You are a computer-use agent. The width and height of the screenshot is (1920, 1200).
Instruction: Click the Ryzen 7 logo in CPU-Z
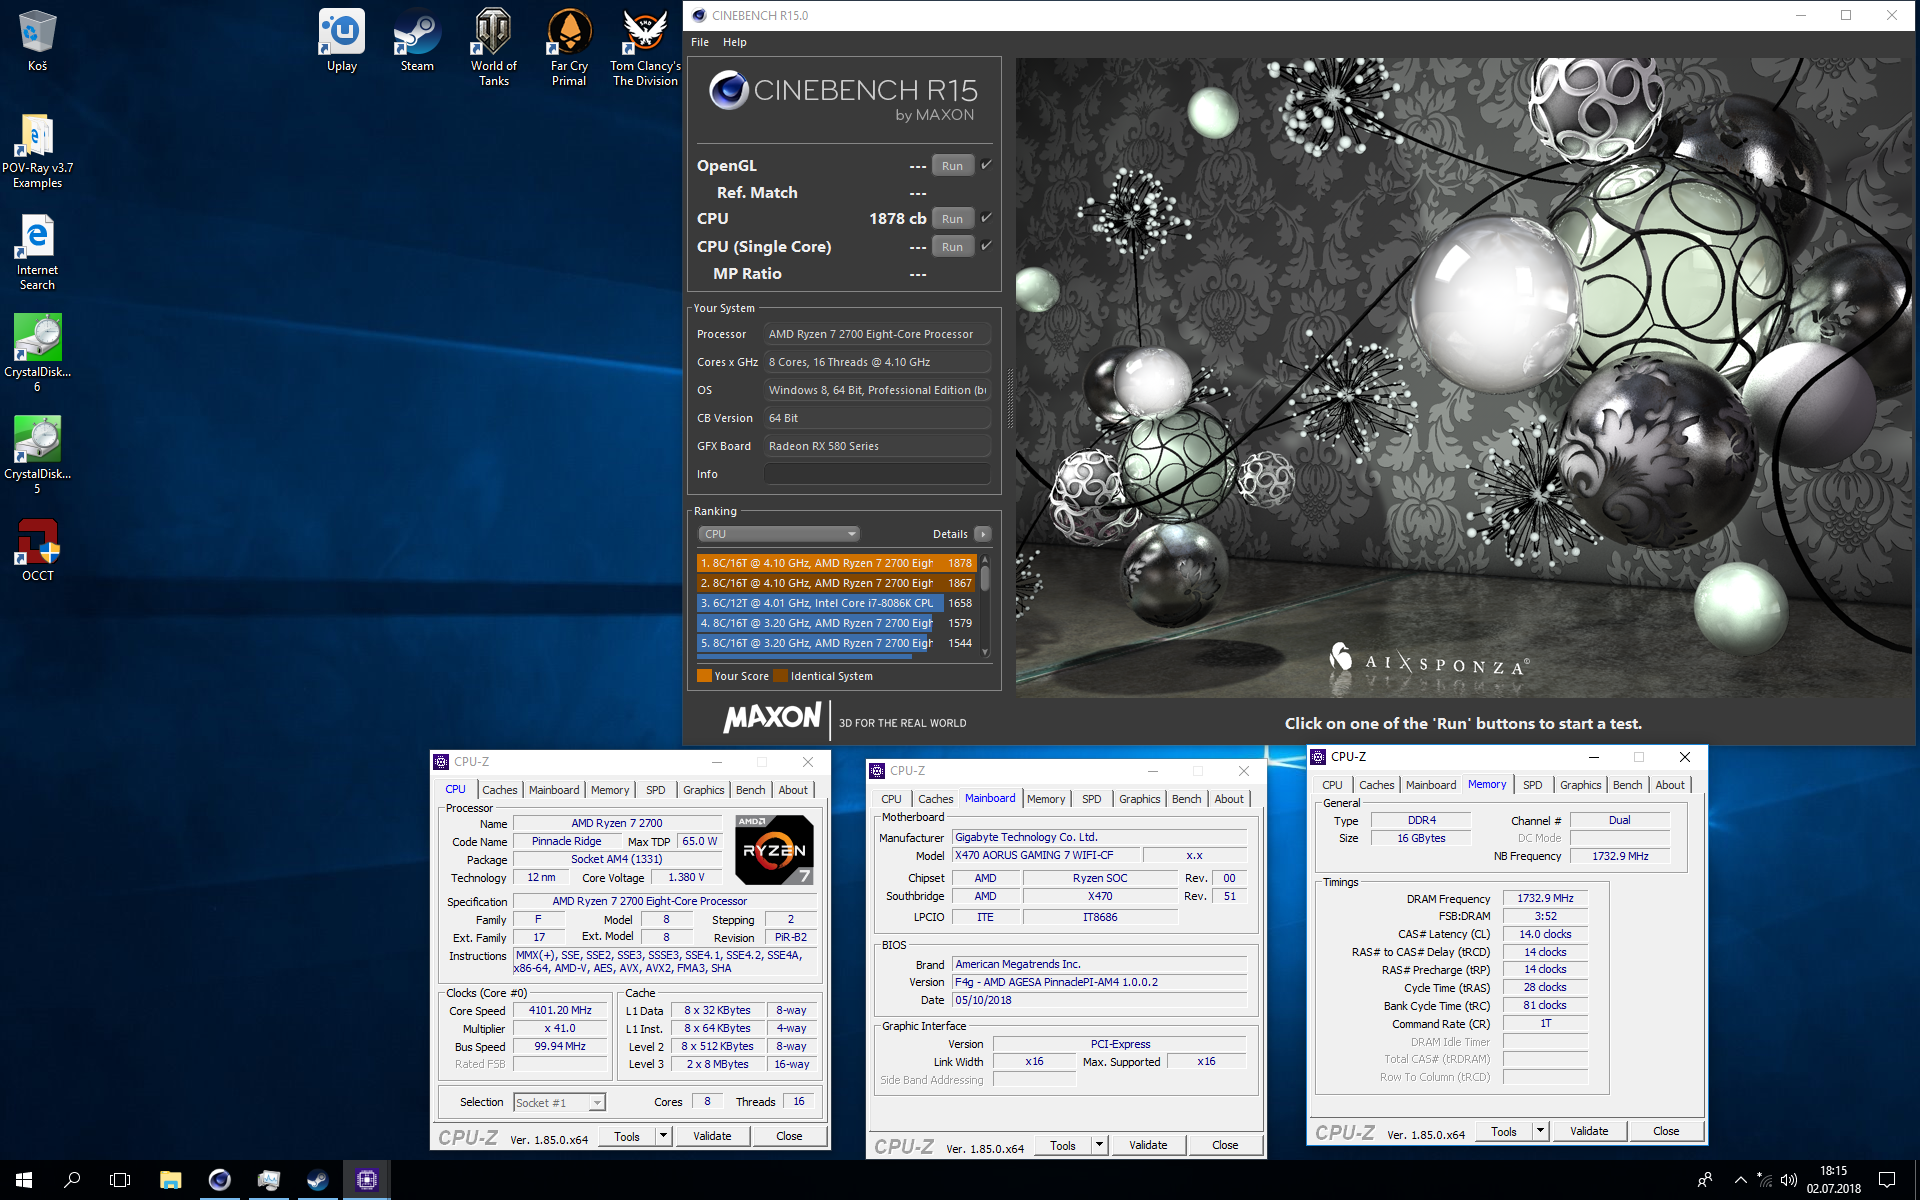tap(774, 850)
